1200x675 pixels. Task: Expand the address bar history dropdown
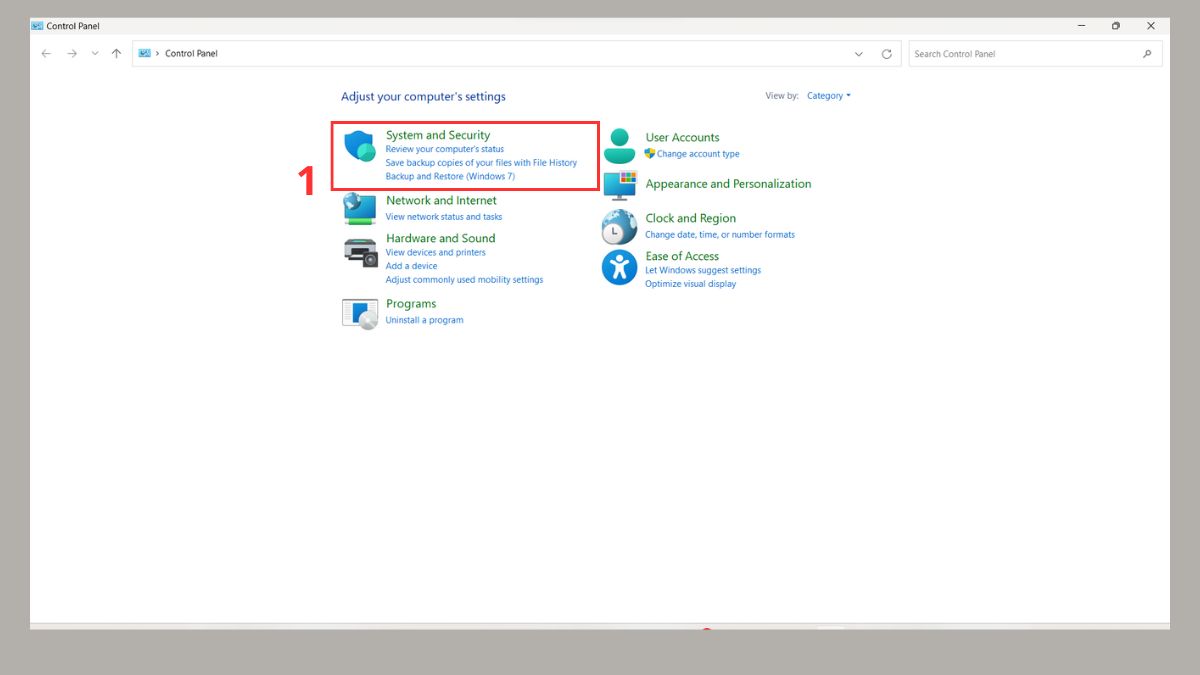(x=859, y=54)
